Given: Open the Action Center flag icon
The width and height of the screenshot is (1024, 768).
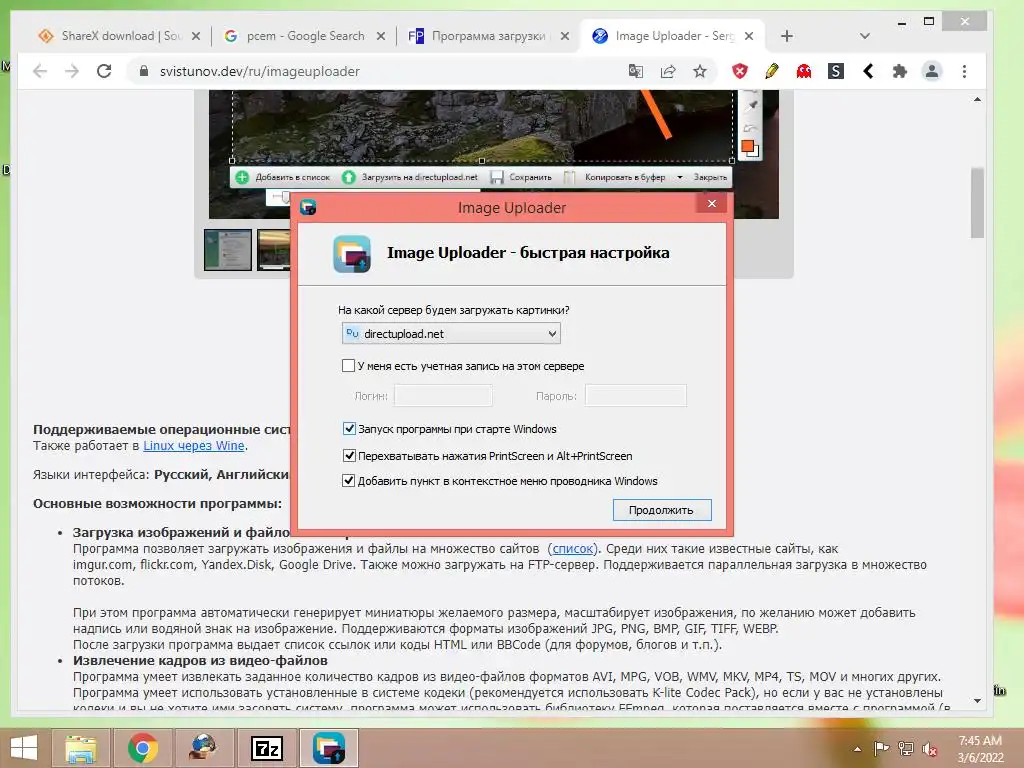Looking at the screenshot, I should (x=881, y=748).
